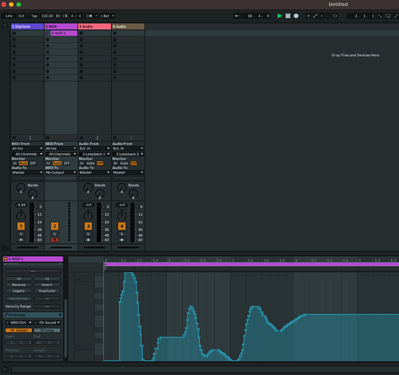Toggle the loop switch icon
The width and height of the screenshot is (399, 375).
(388, 16)
